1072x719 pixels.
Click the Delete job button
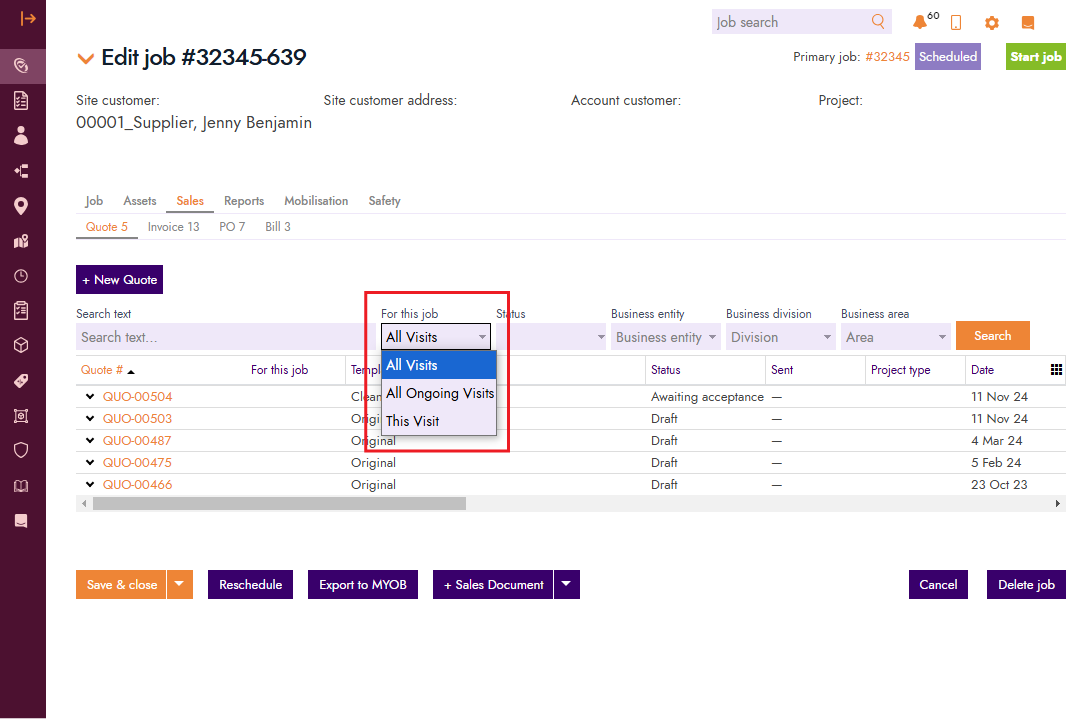(x=1026, y=584)
